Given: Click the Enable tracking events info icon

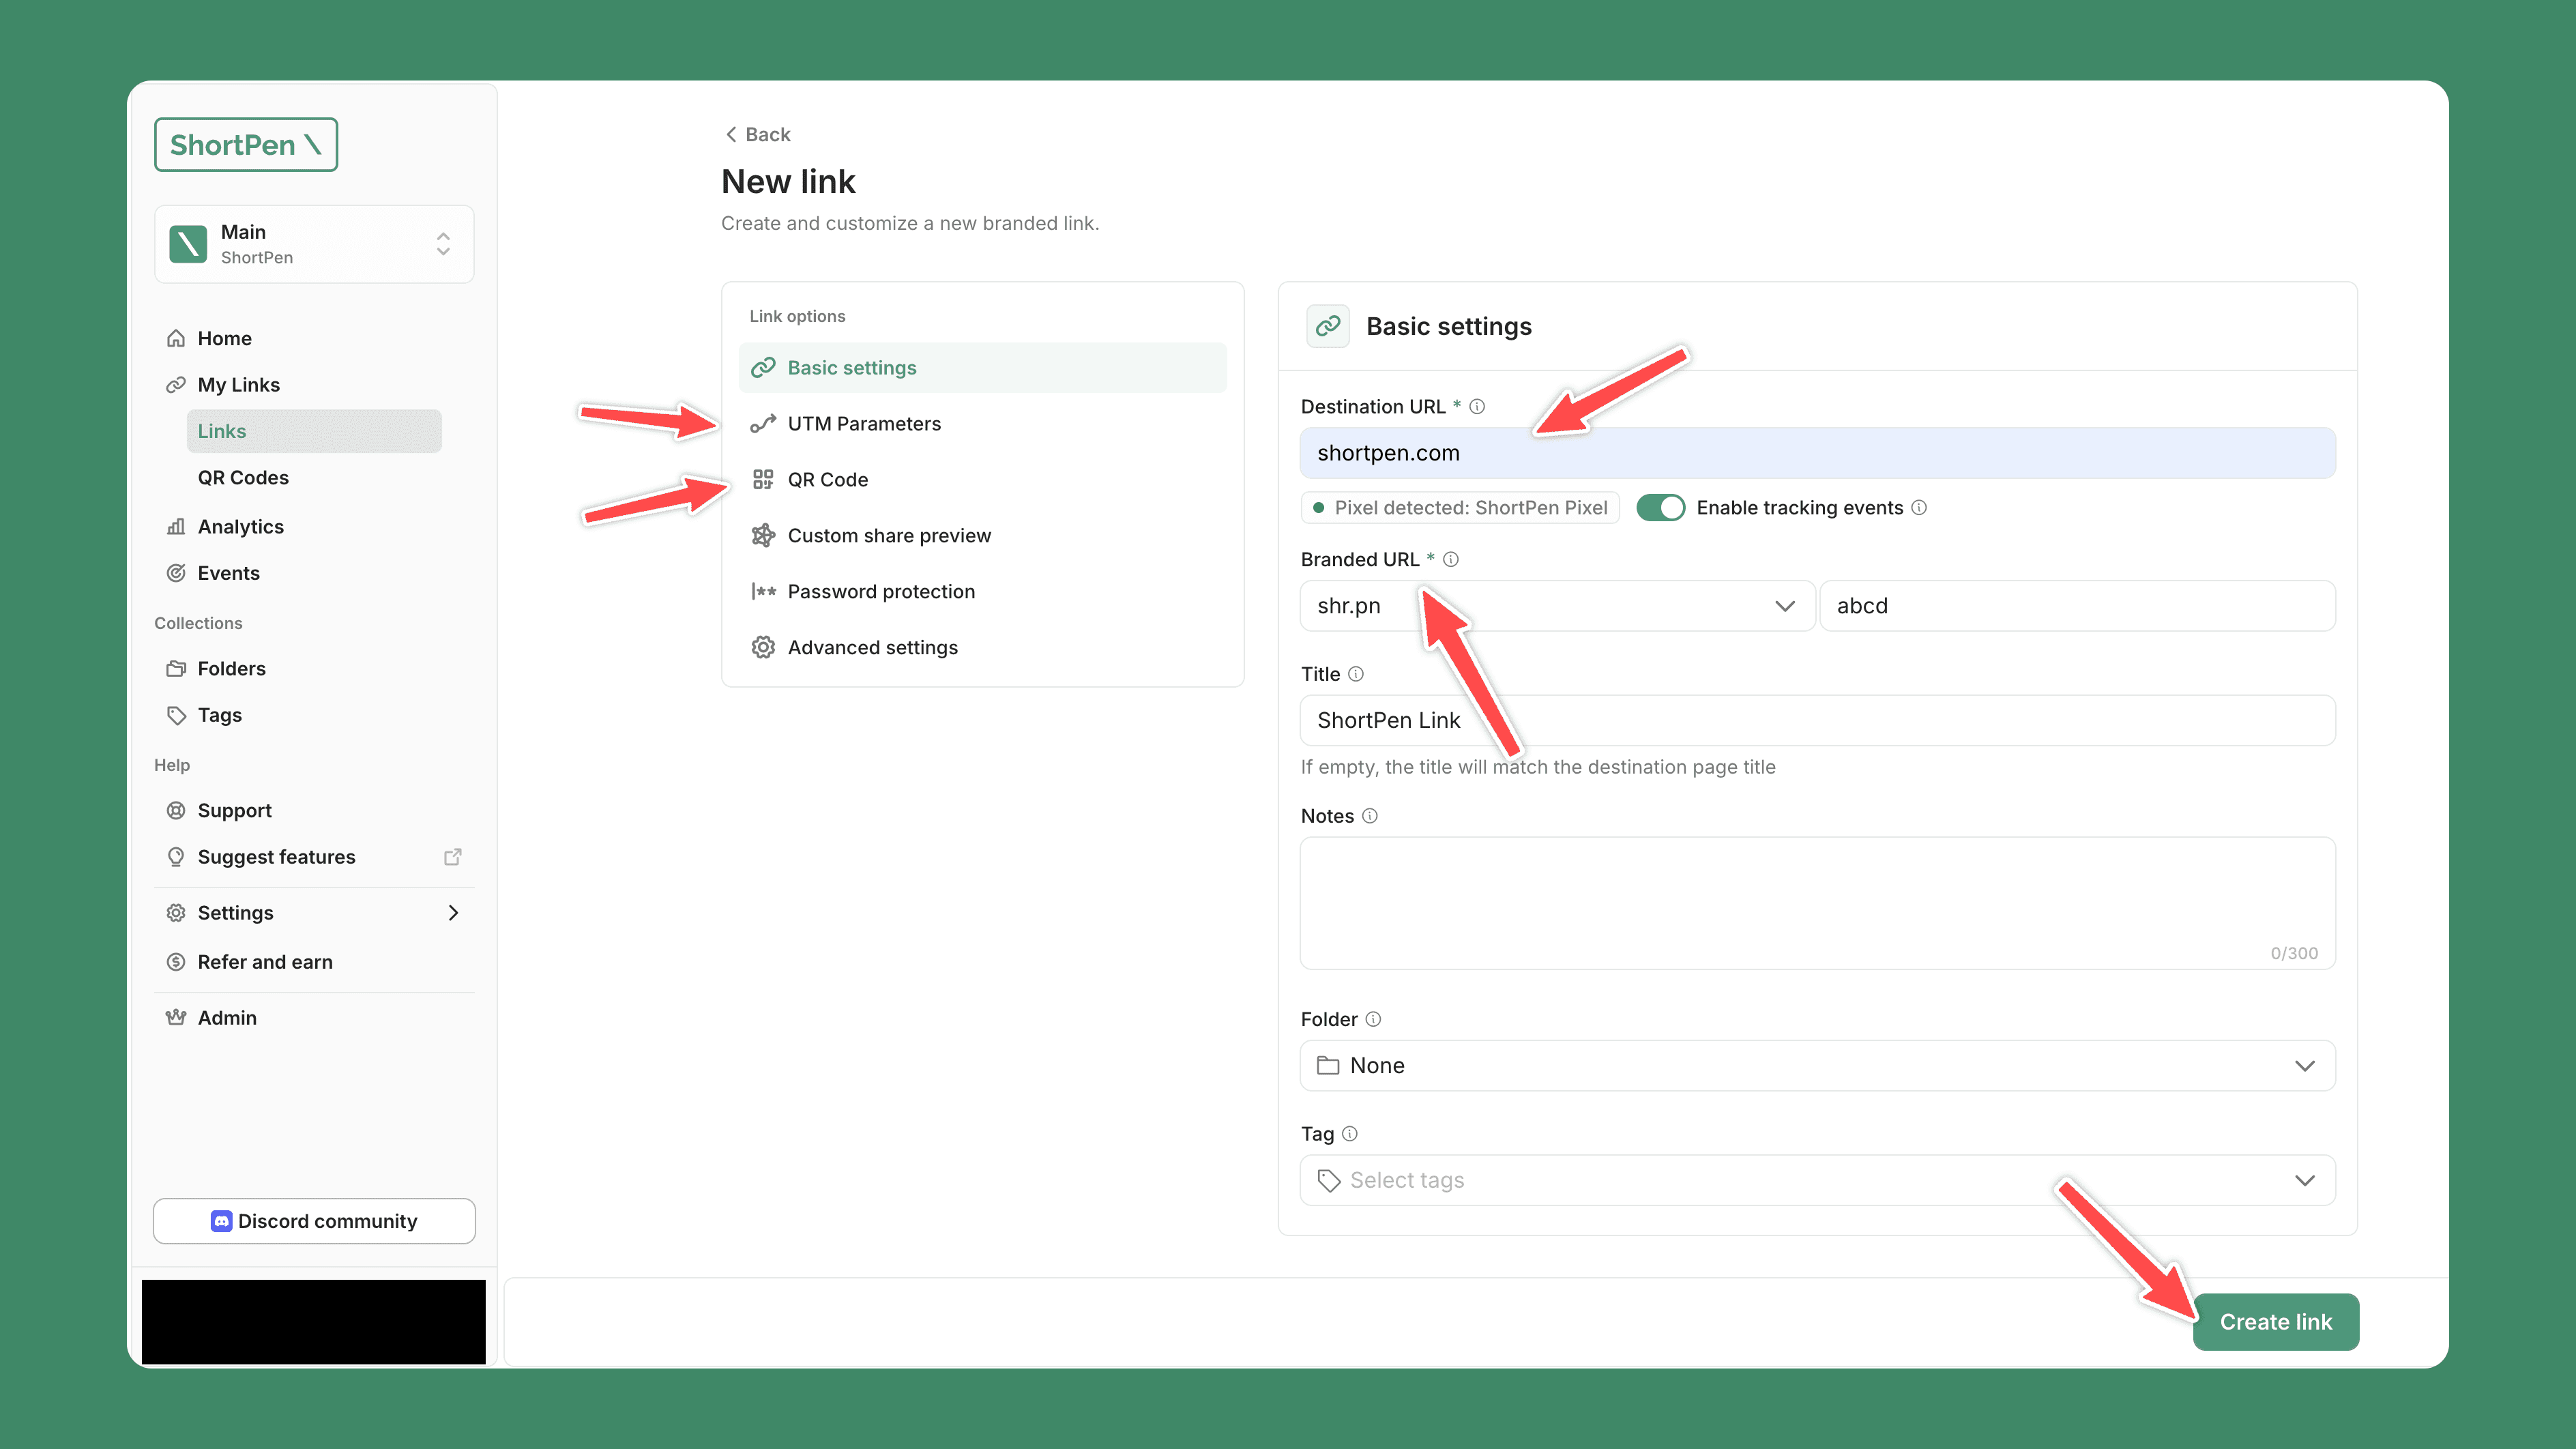Looking at the screenshot, I should coord(1919,508).
